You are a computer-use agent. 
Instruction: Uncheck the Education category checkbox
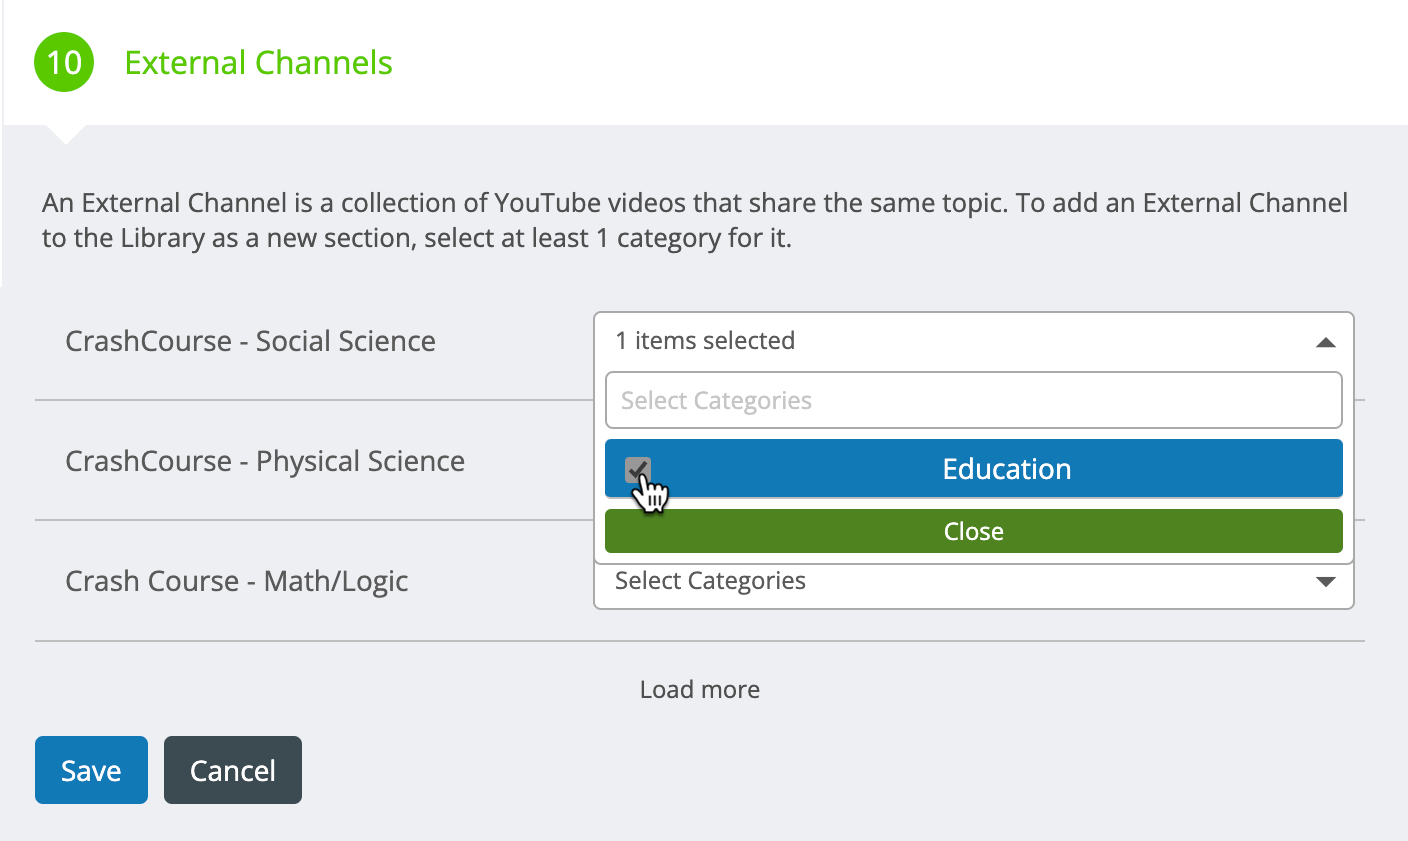click(x=638, y=470)
